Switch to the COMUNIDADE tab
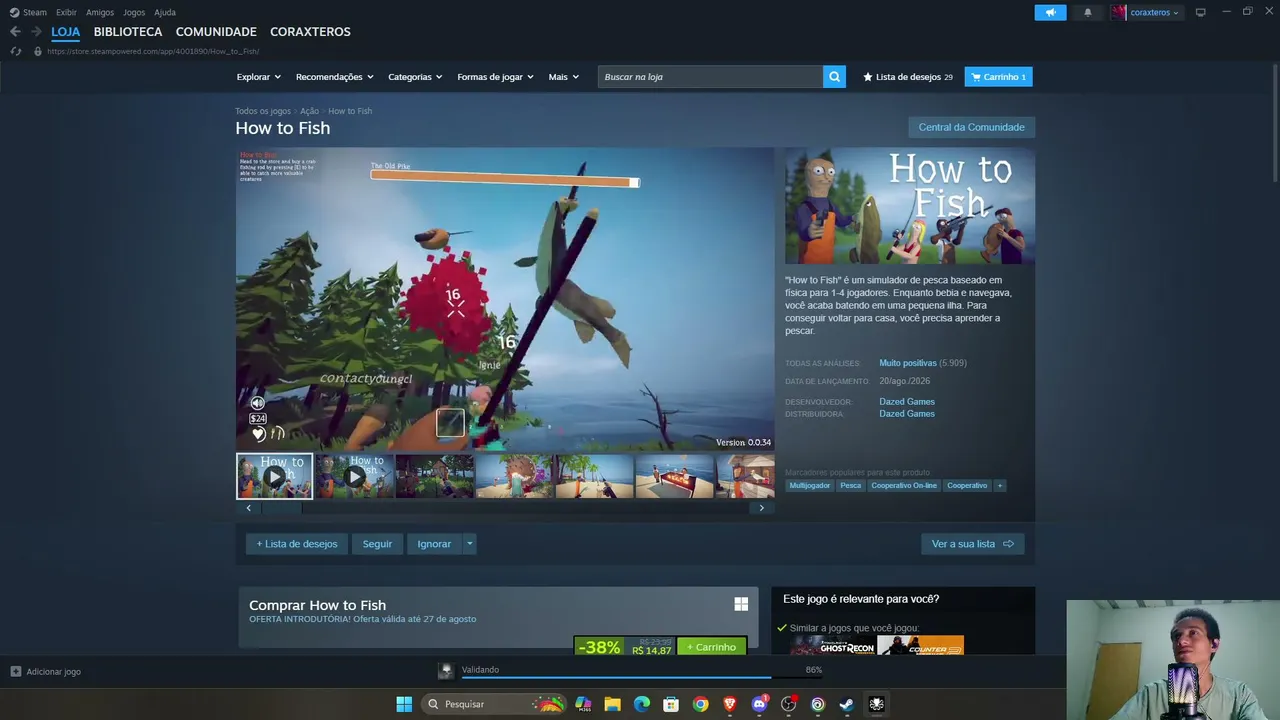The width and height of the screenshot is (1280, 720). pyautogui.click(x=216, y=32)
